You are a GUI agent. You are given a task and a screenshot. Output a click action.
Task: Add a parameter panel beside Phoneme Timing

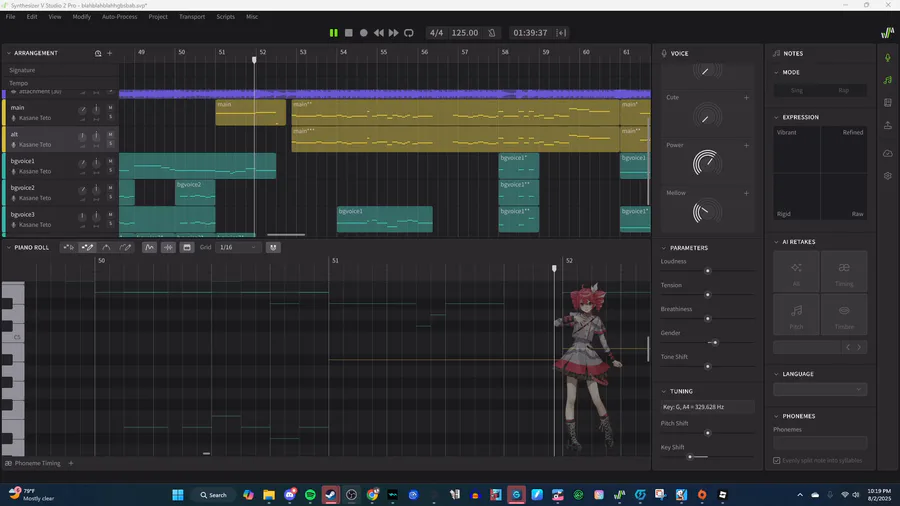tap(71, 463)
